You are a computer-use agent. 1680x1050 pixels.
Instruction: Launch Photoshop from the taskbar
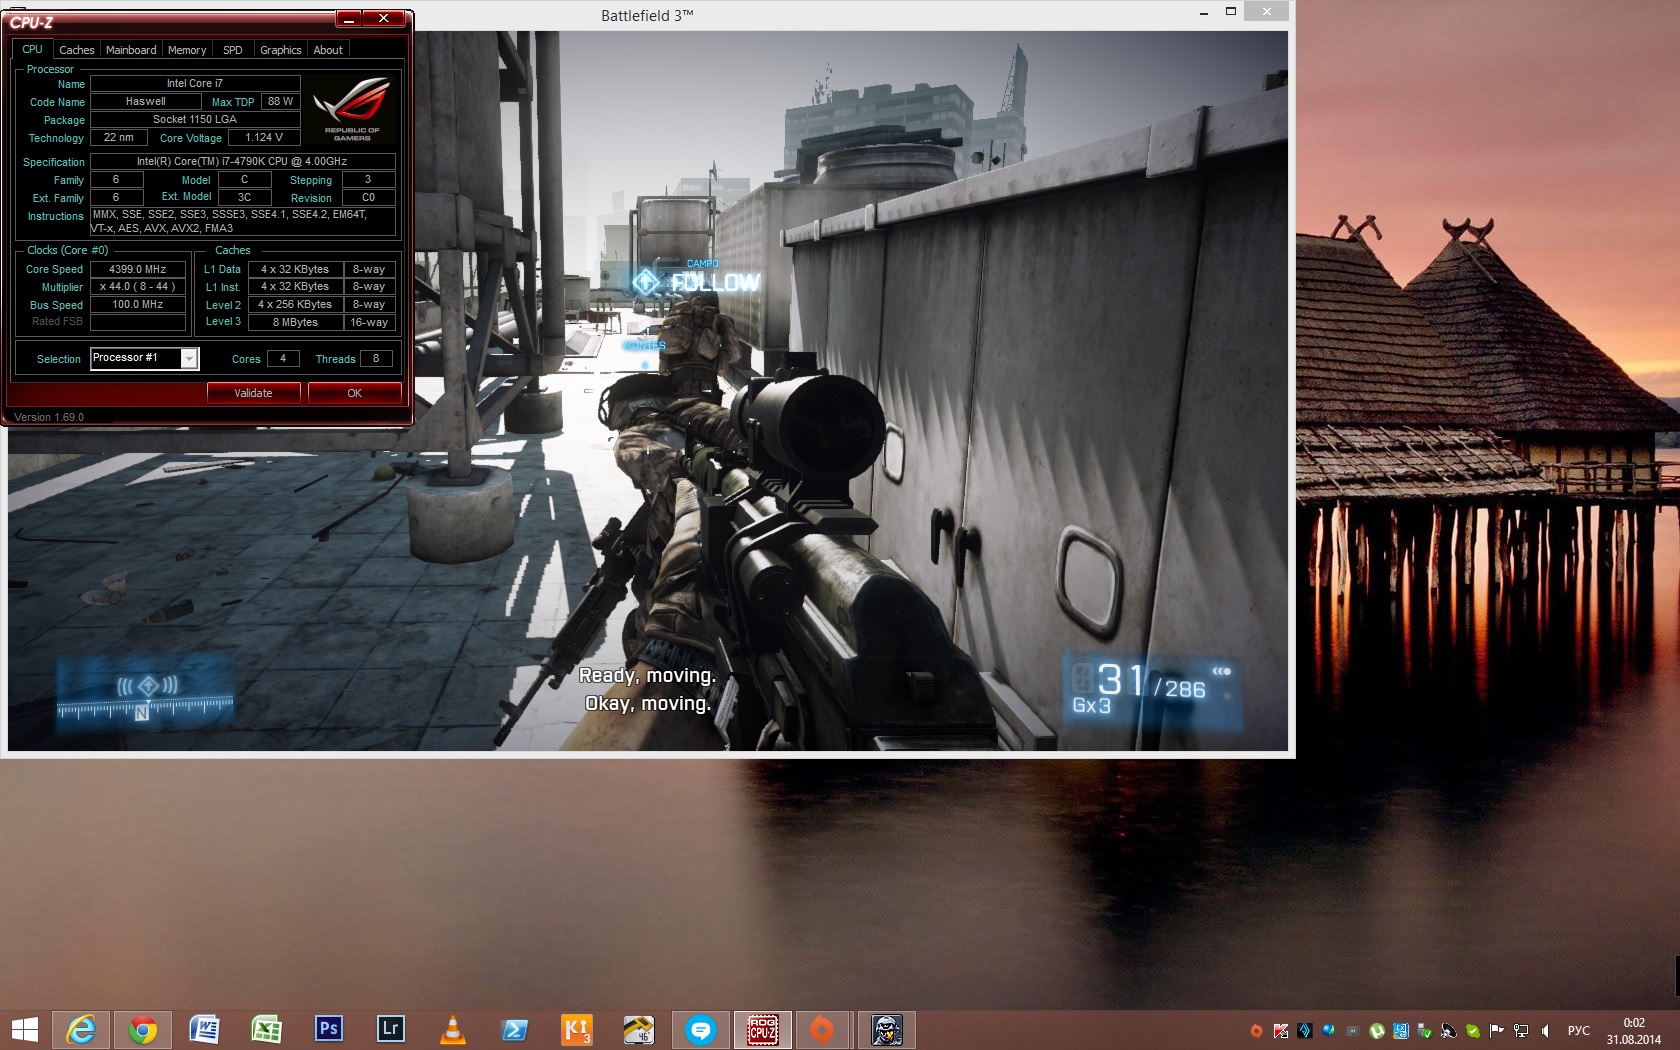[329, 1029]
